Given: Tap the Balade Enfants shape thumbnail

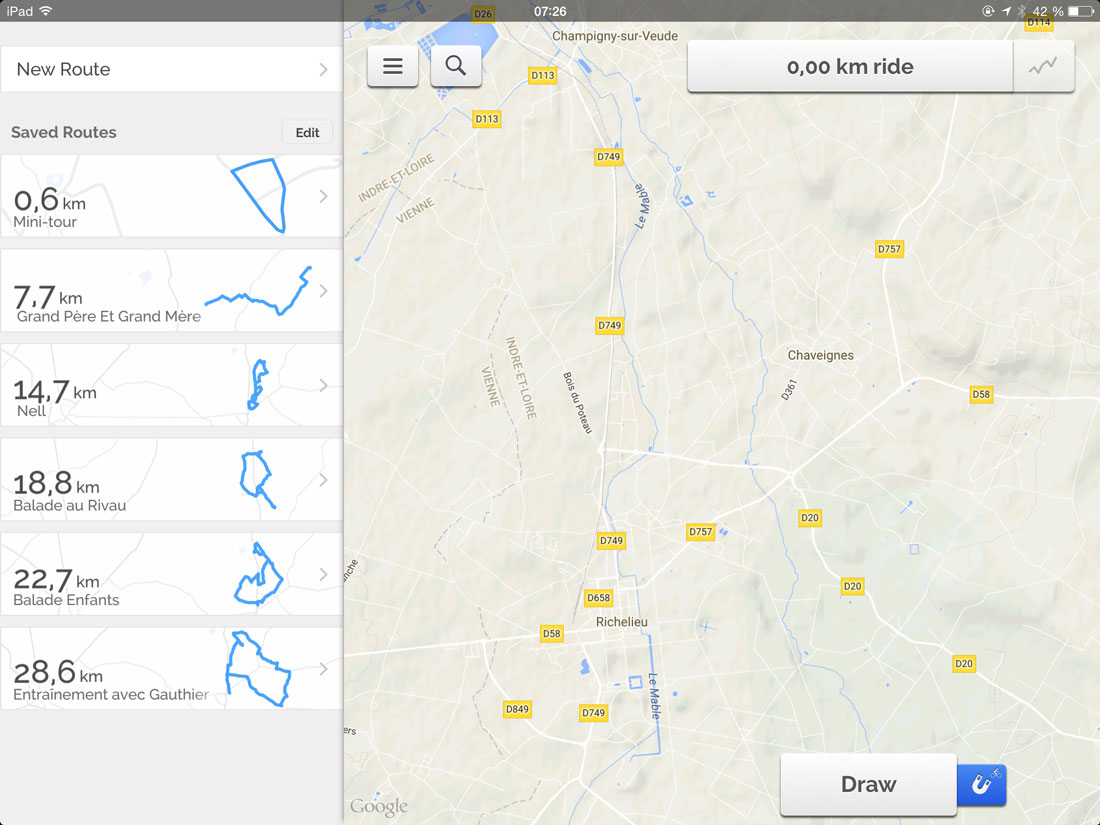Looking at the screenshot, I should (258, 574).
